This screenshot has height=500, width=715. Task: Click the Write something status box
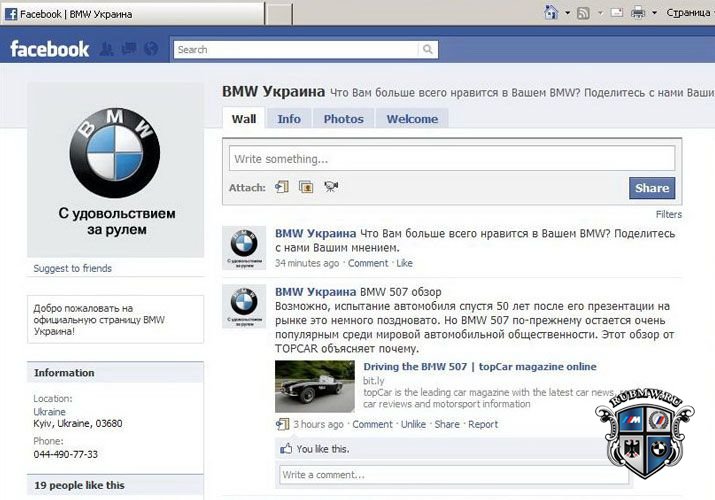(452, 159)
